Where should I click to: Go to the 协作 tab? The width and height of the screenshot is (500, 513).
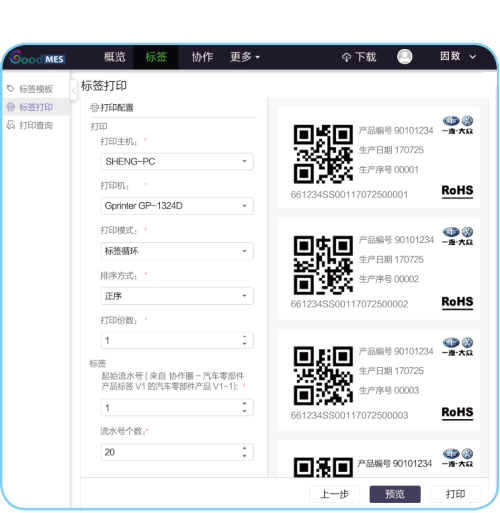pos(202,57)
